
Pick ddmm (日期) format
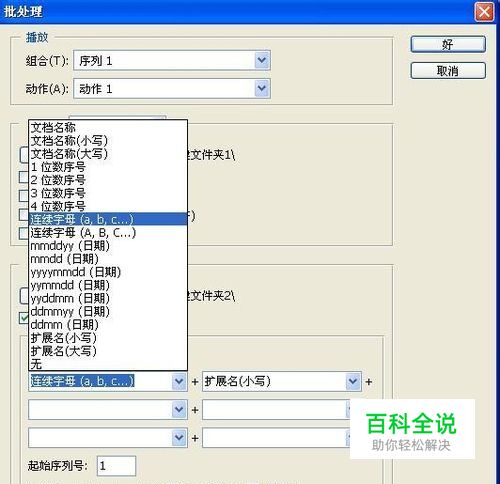[108, 324]
